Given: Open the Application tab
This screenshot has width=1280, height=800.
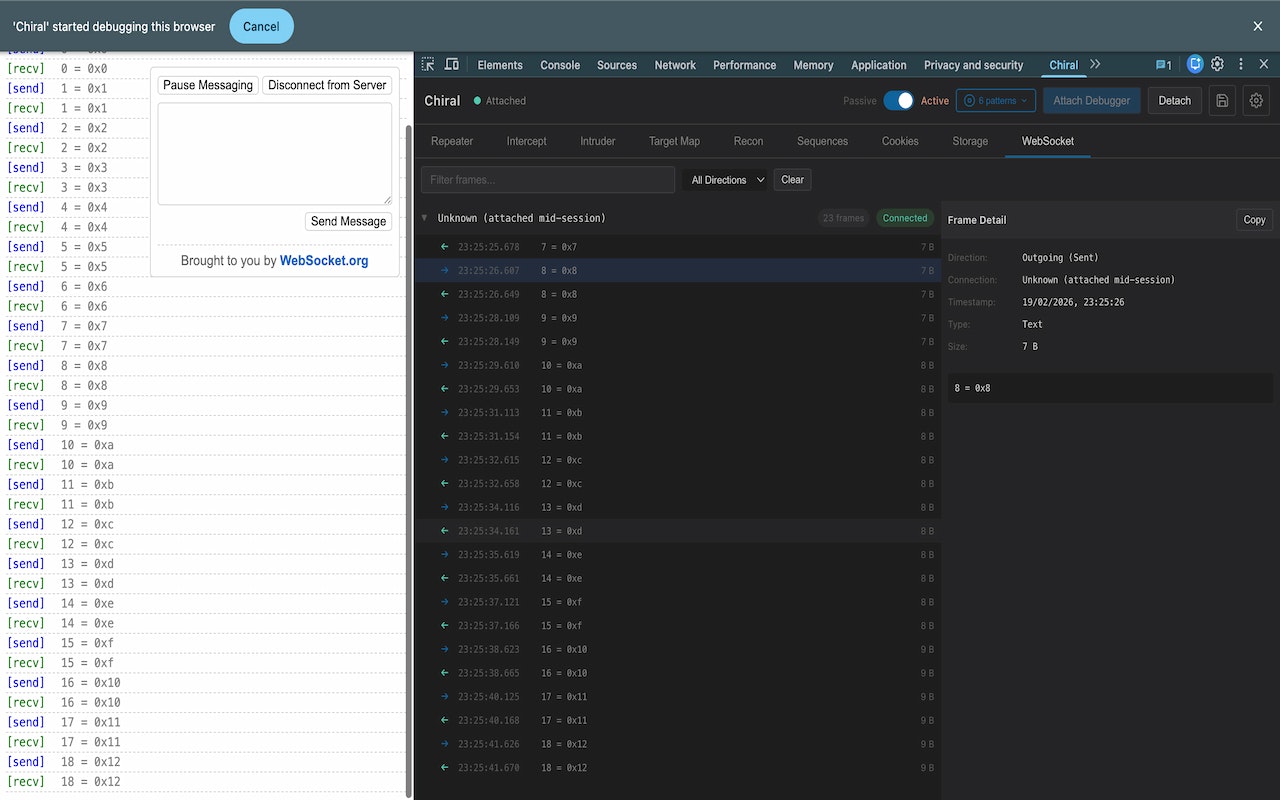Looking at the screenshot, I should tap(879, 65).
